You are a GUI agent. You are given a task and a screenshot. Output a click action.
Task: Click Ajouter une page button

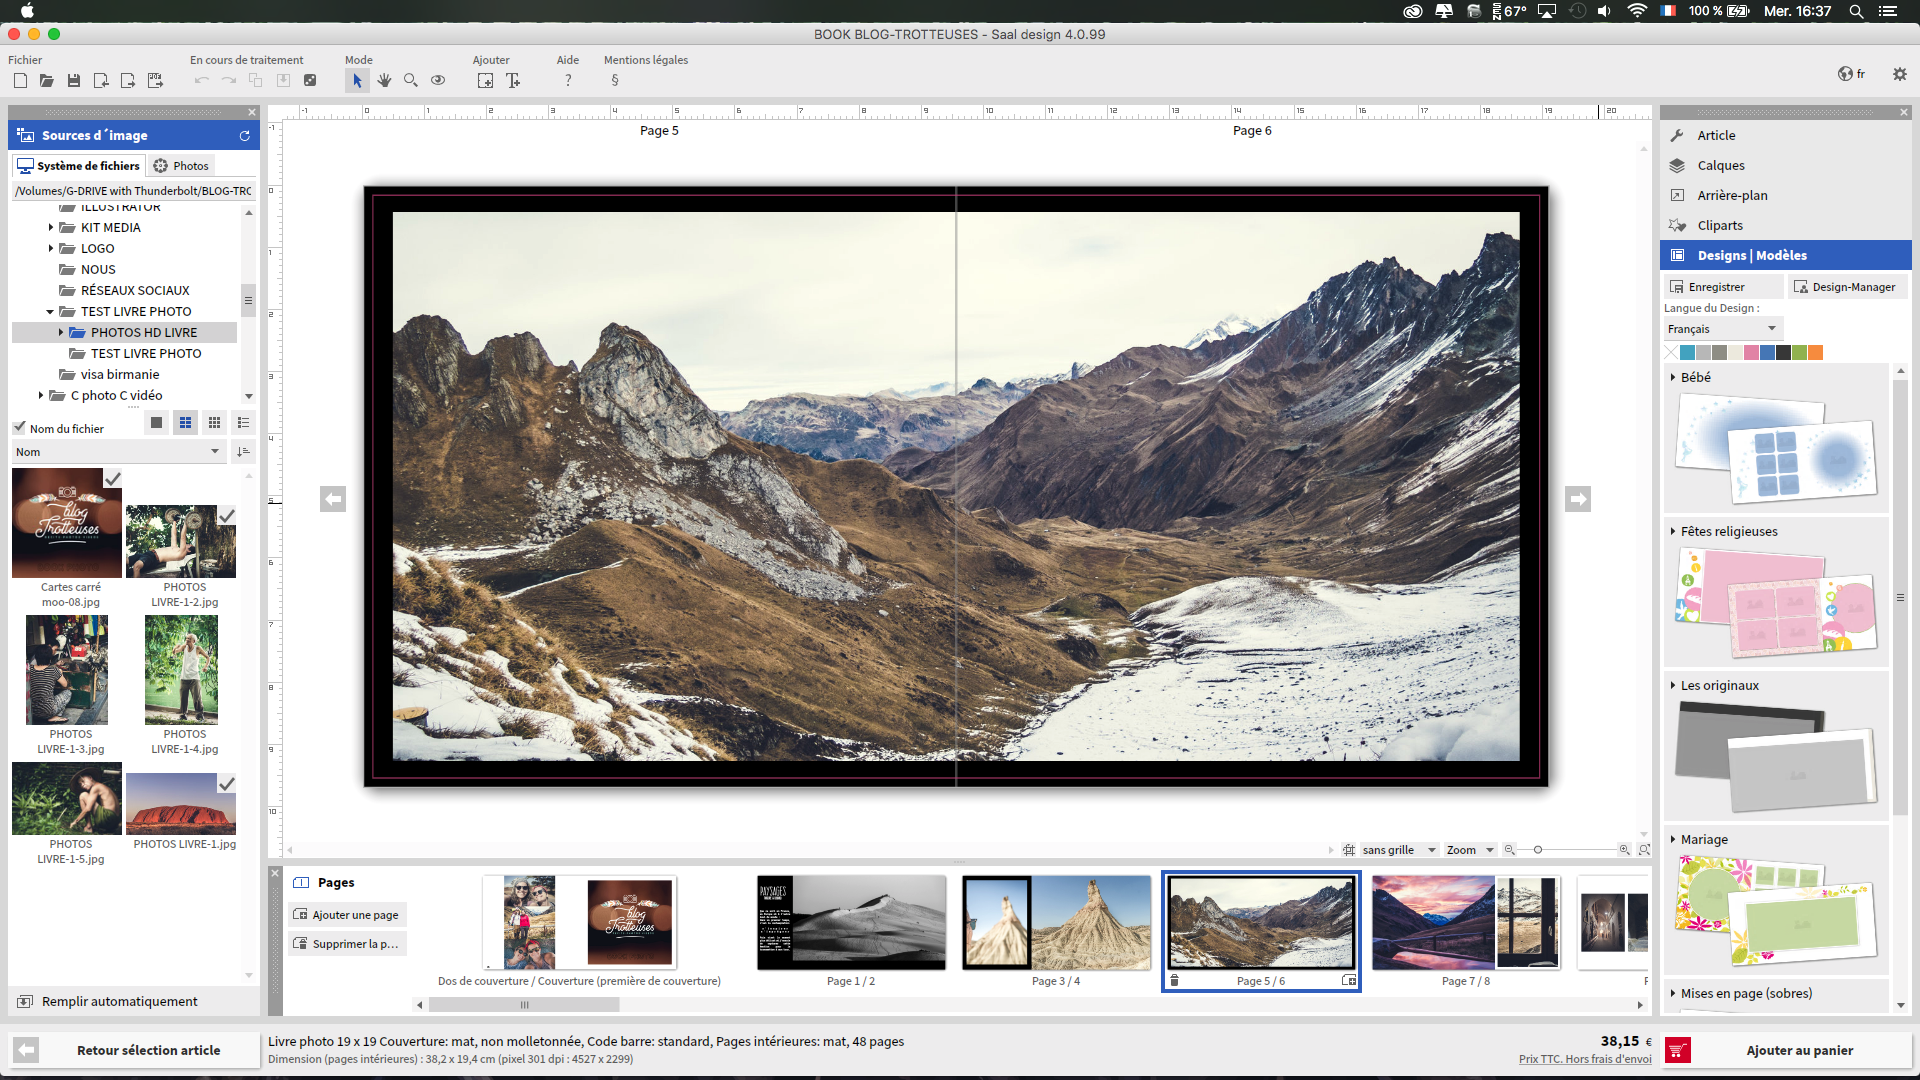pos(347,915)
